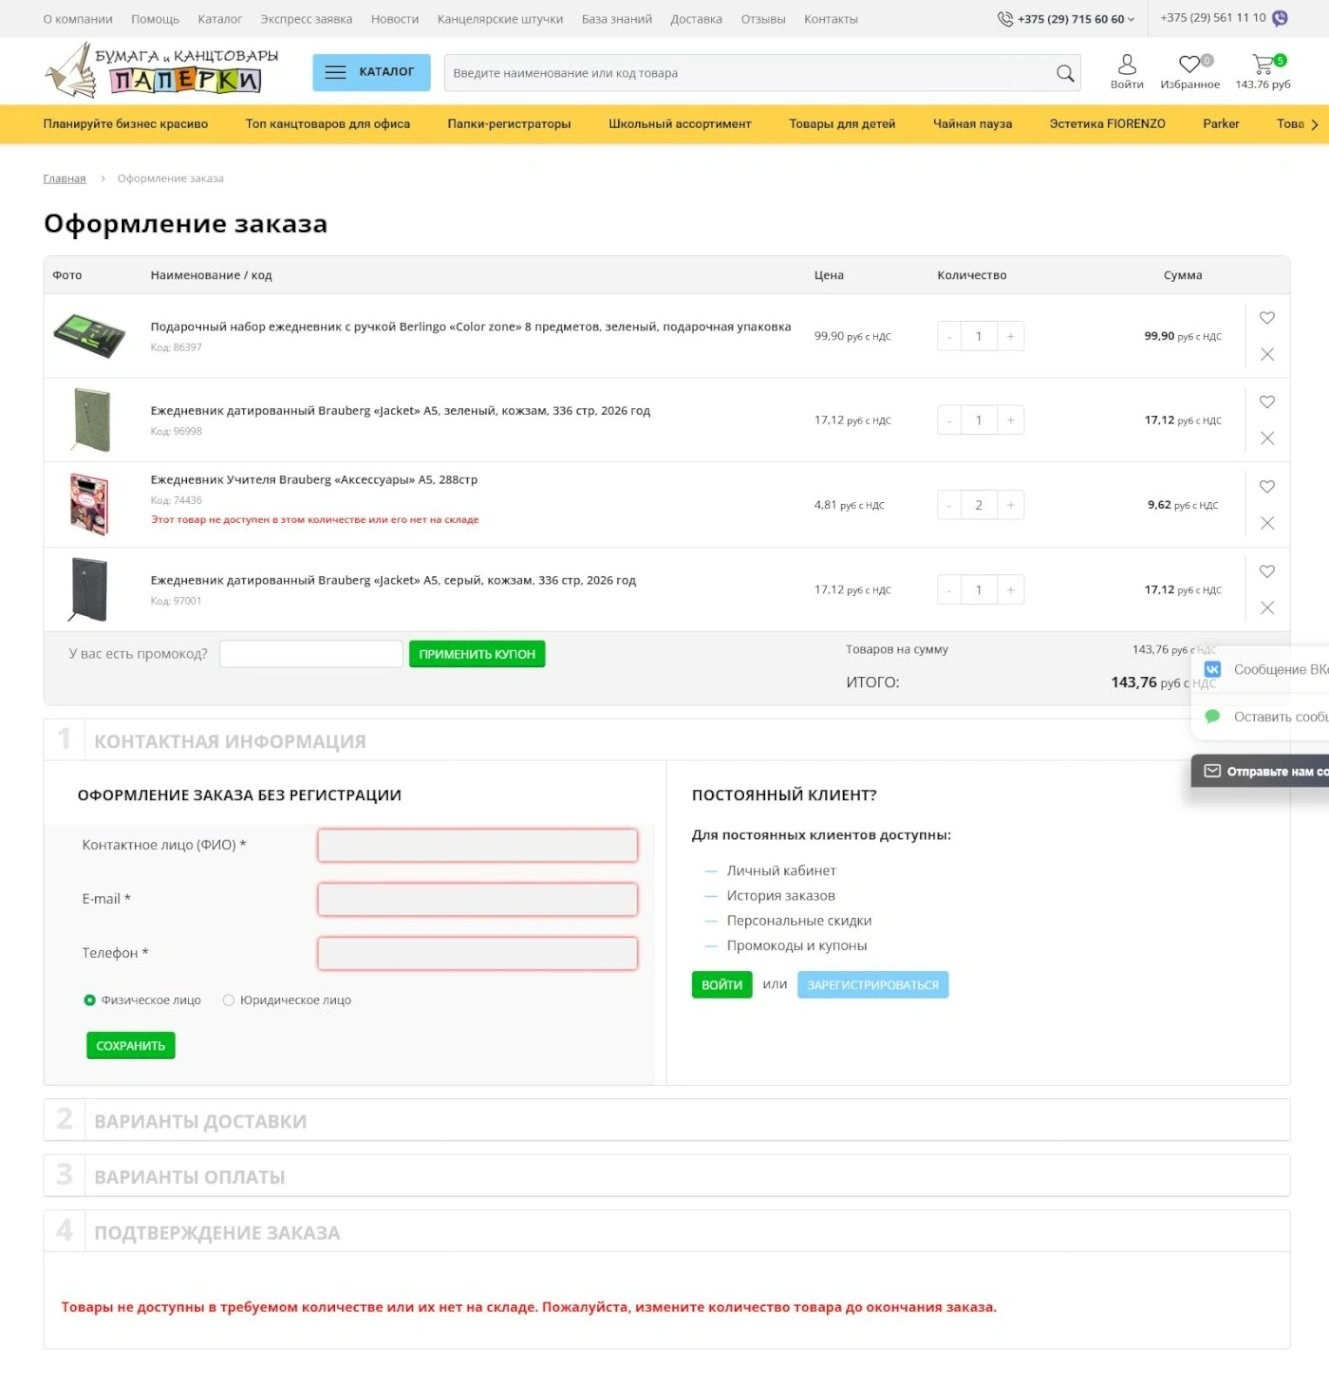Expand the phone number dropdown arrow
The width and height of the screenshot is (1329, 1400).
coord(1131,19)
